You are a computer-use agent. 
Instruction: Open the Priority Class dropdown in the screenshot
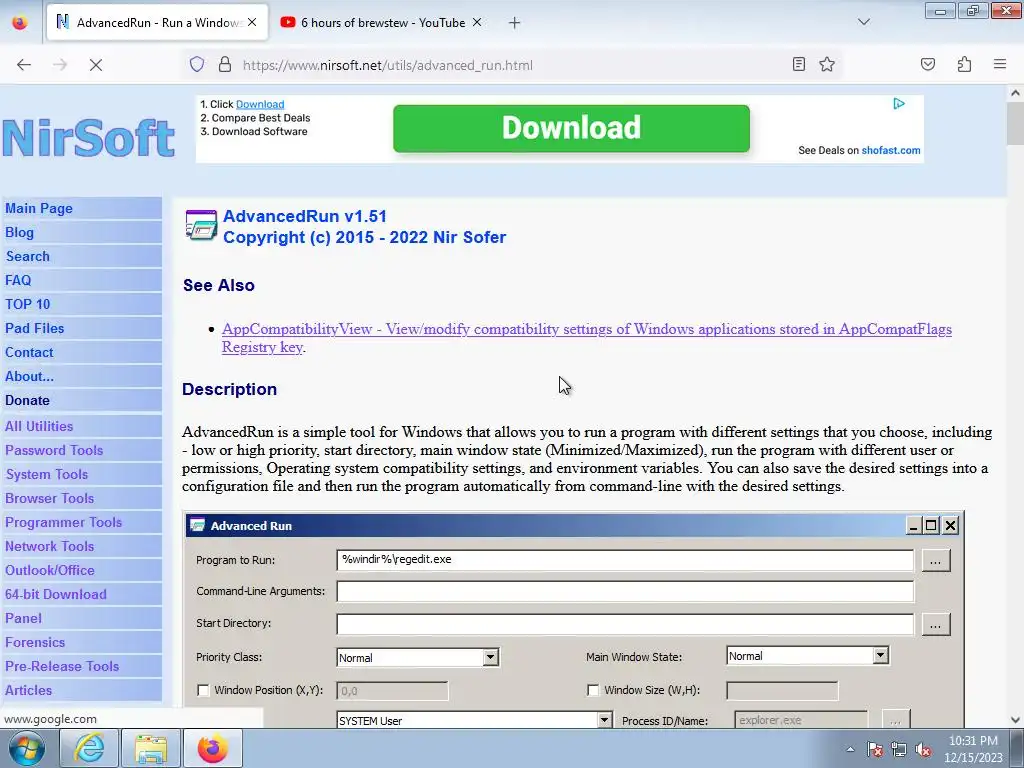pos(418,658)
